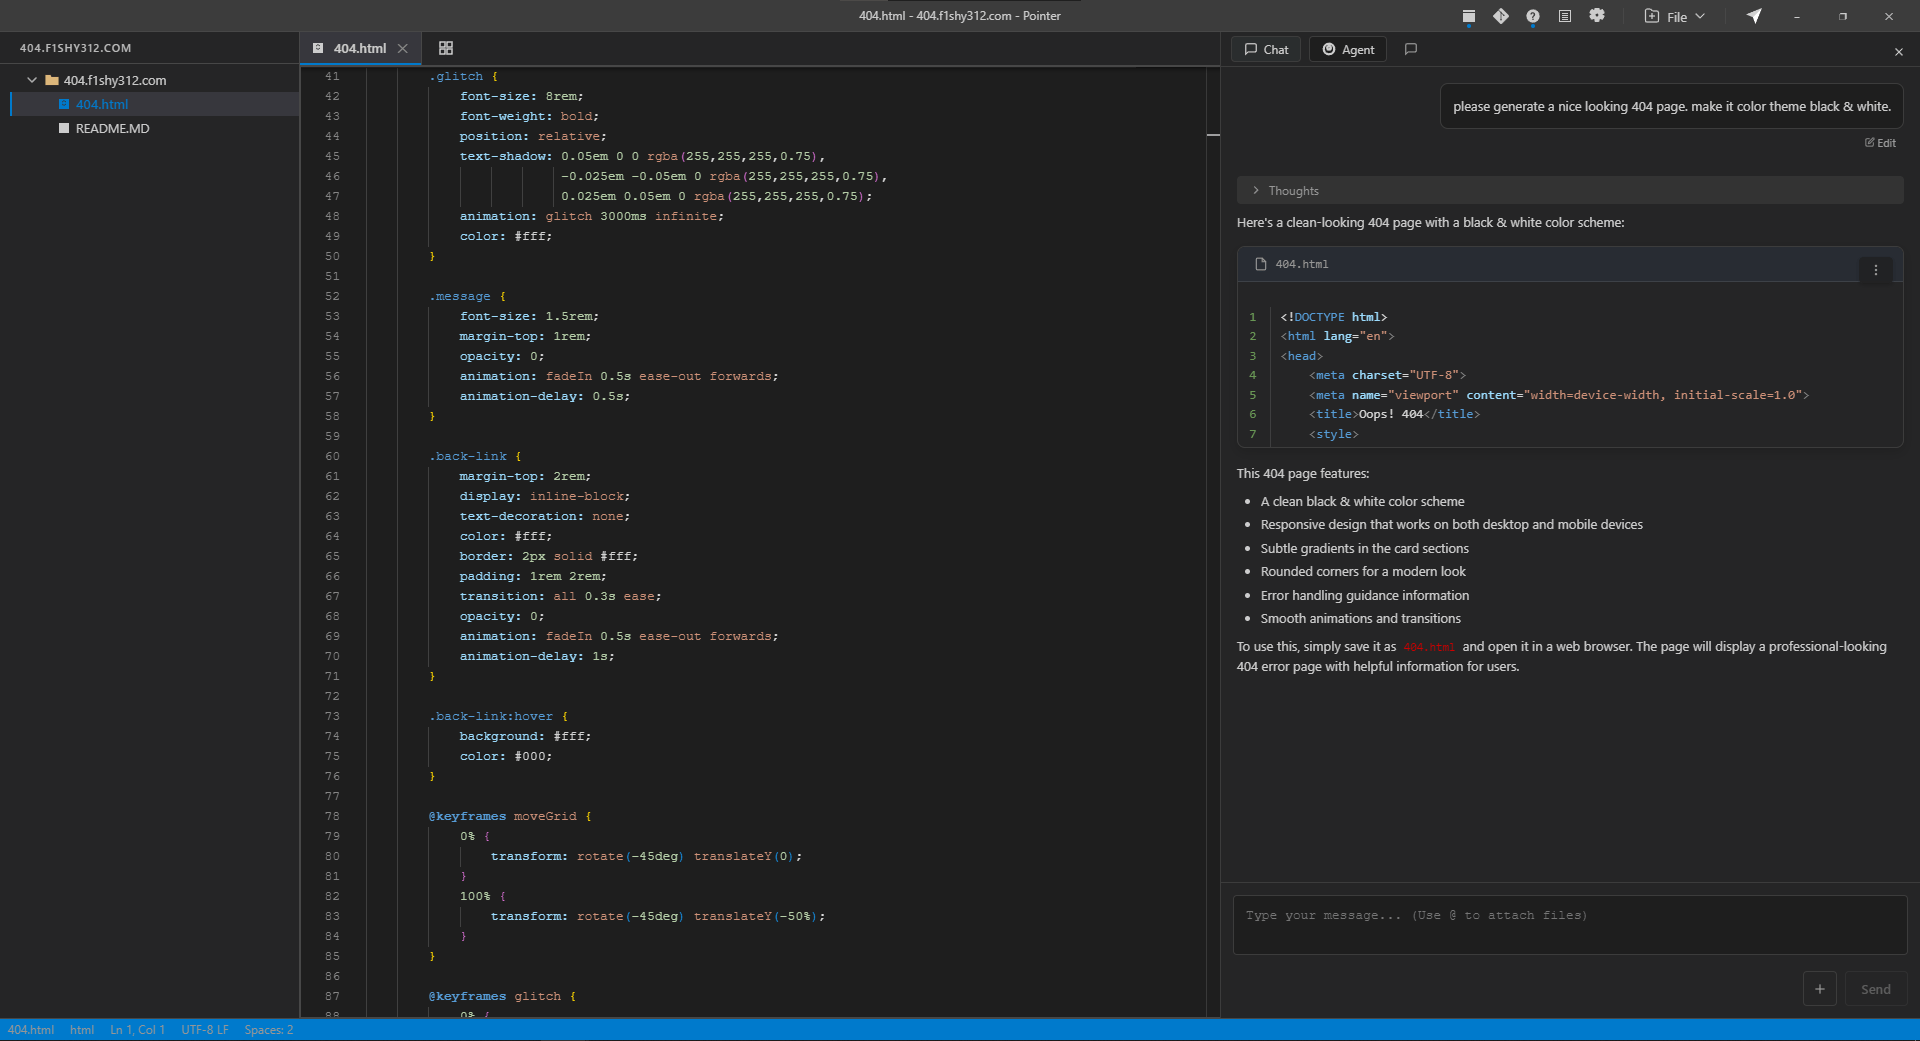Image resolution: width=1920 pixels, height=1041 pixels.
Task: Click the @keyframes moveGrid line
Action: (x=510, y=816)
